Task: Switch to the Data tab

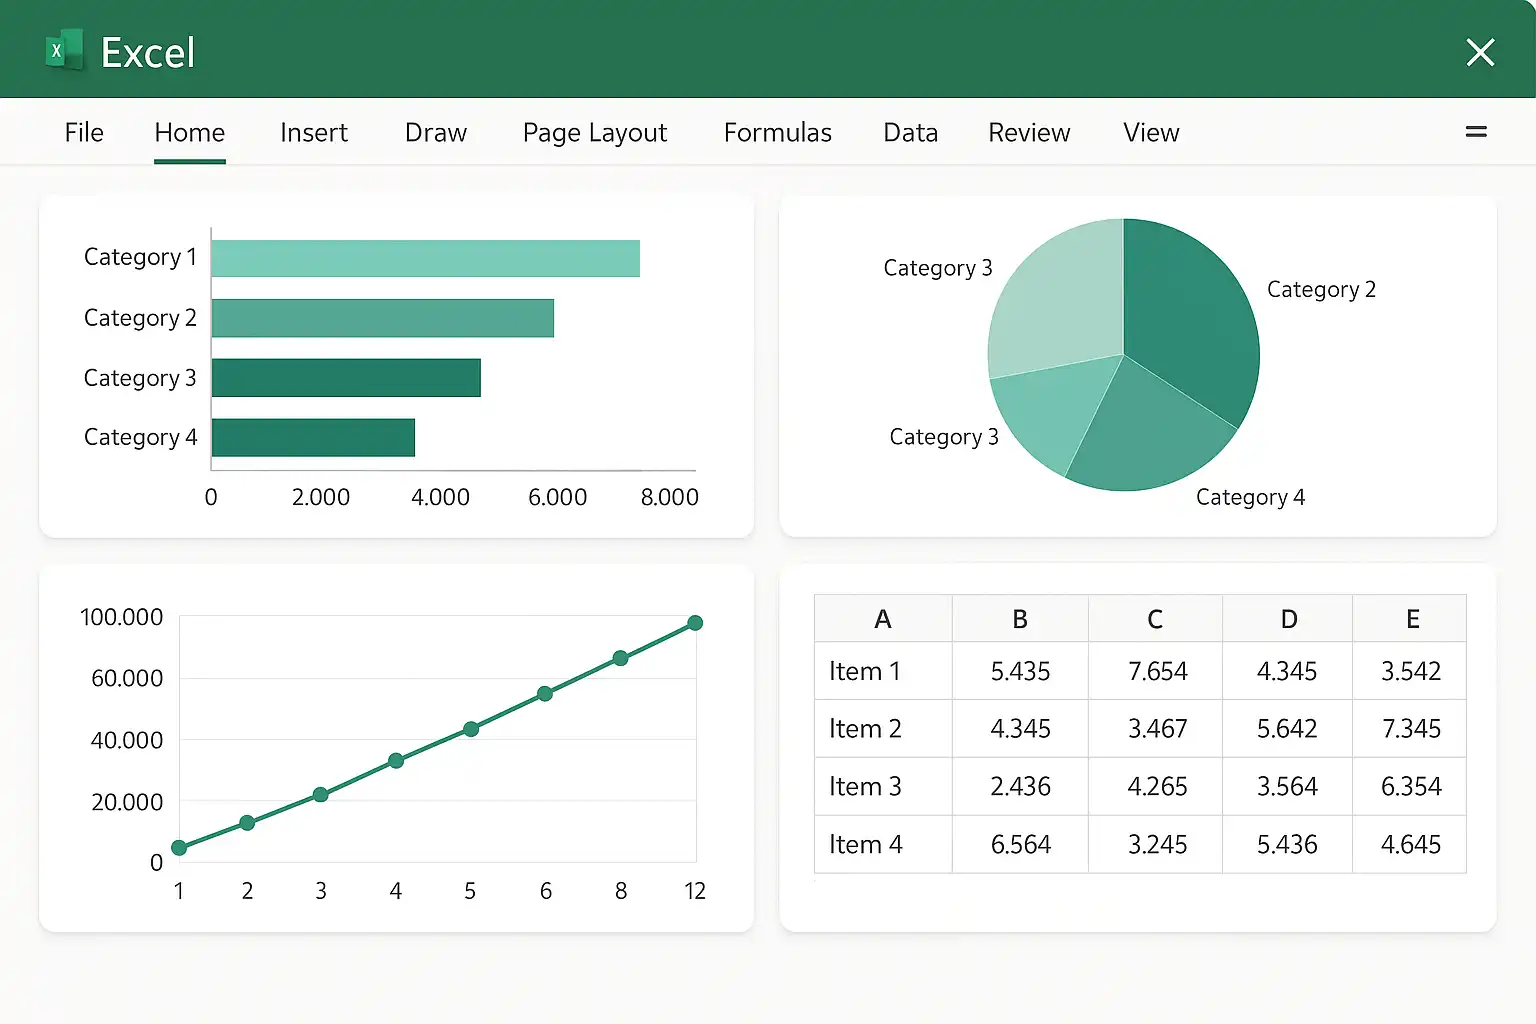Action: tap(910, 133)
